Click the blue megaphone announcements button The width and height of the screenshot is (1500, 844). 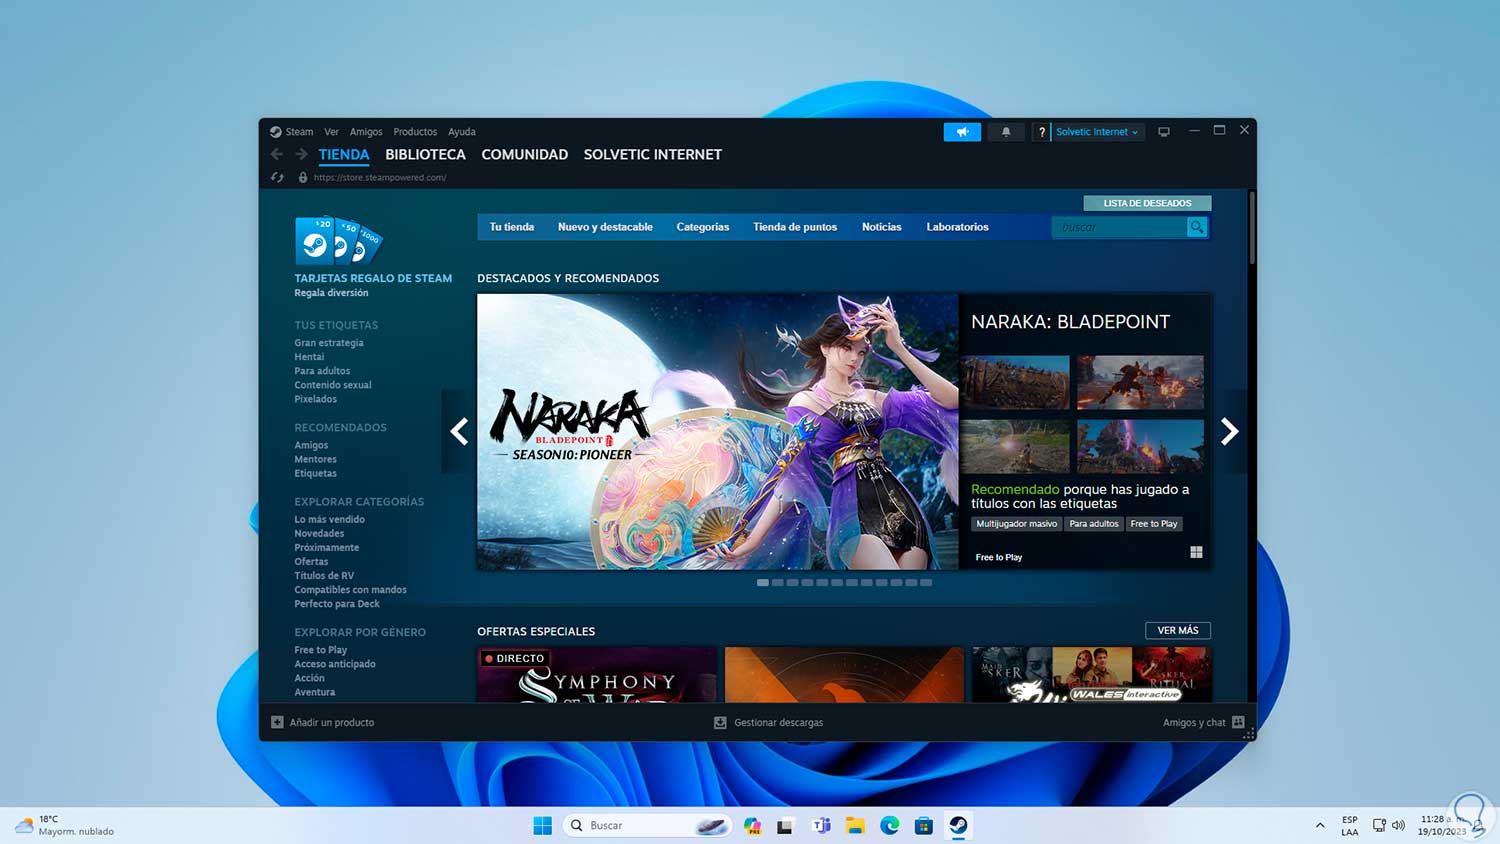point(962,132)
